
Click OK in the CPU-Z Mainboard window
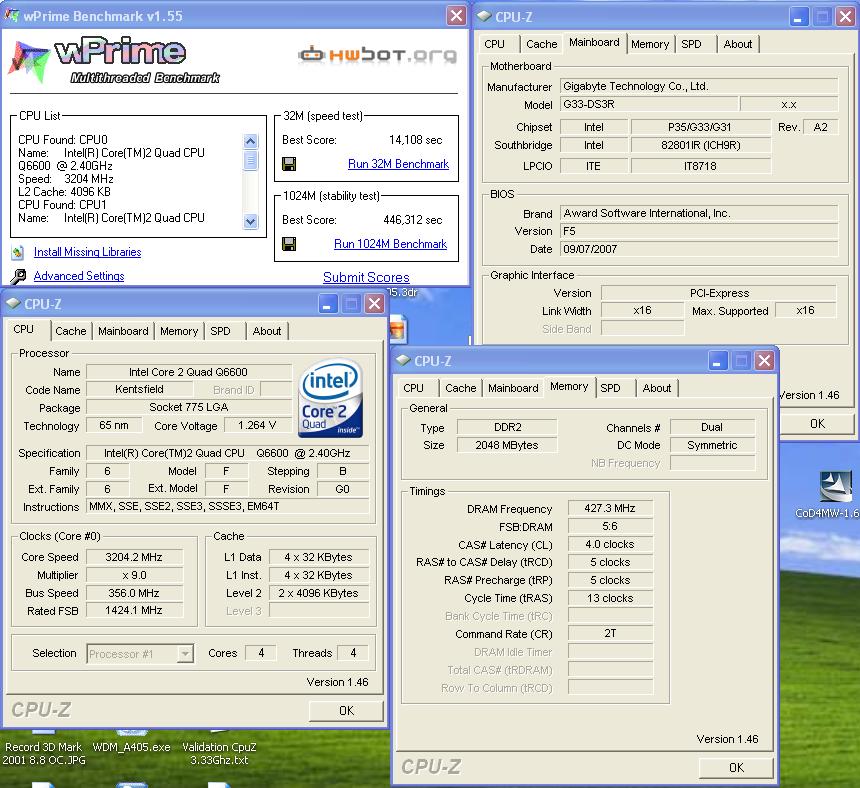tap(817, 424)
